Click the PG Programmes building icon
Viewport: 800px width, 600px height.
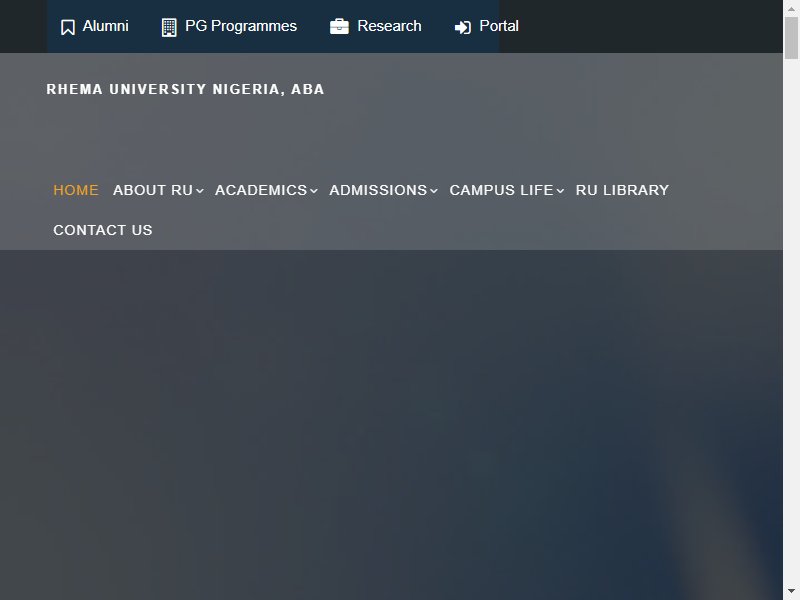pos(169,28)
